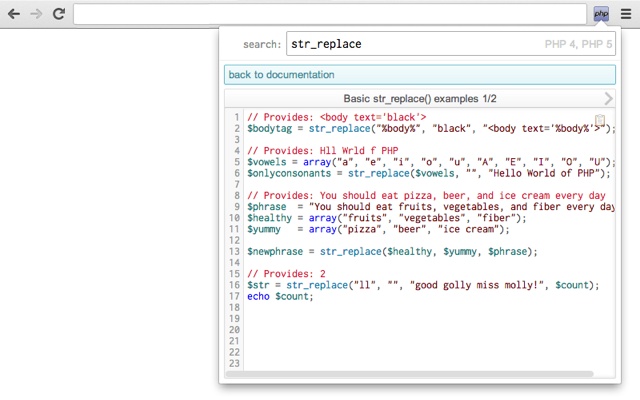
Task: Click the horizontal scrollbar under the code
Action: pyautogui.click(x=409, y=374)
